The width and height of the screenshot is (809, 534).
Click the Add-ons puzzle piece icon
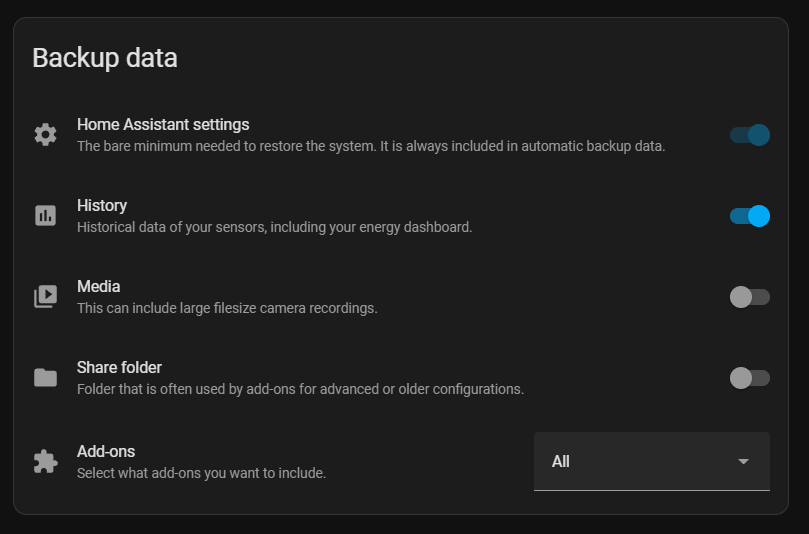[x=45, y=461]
